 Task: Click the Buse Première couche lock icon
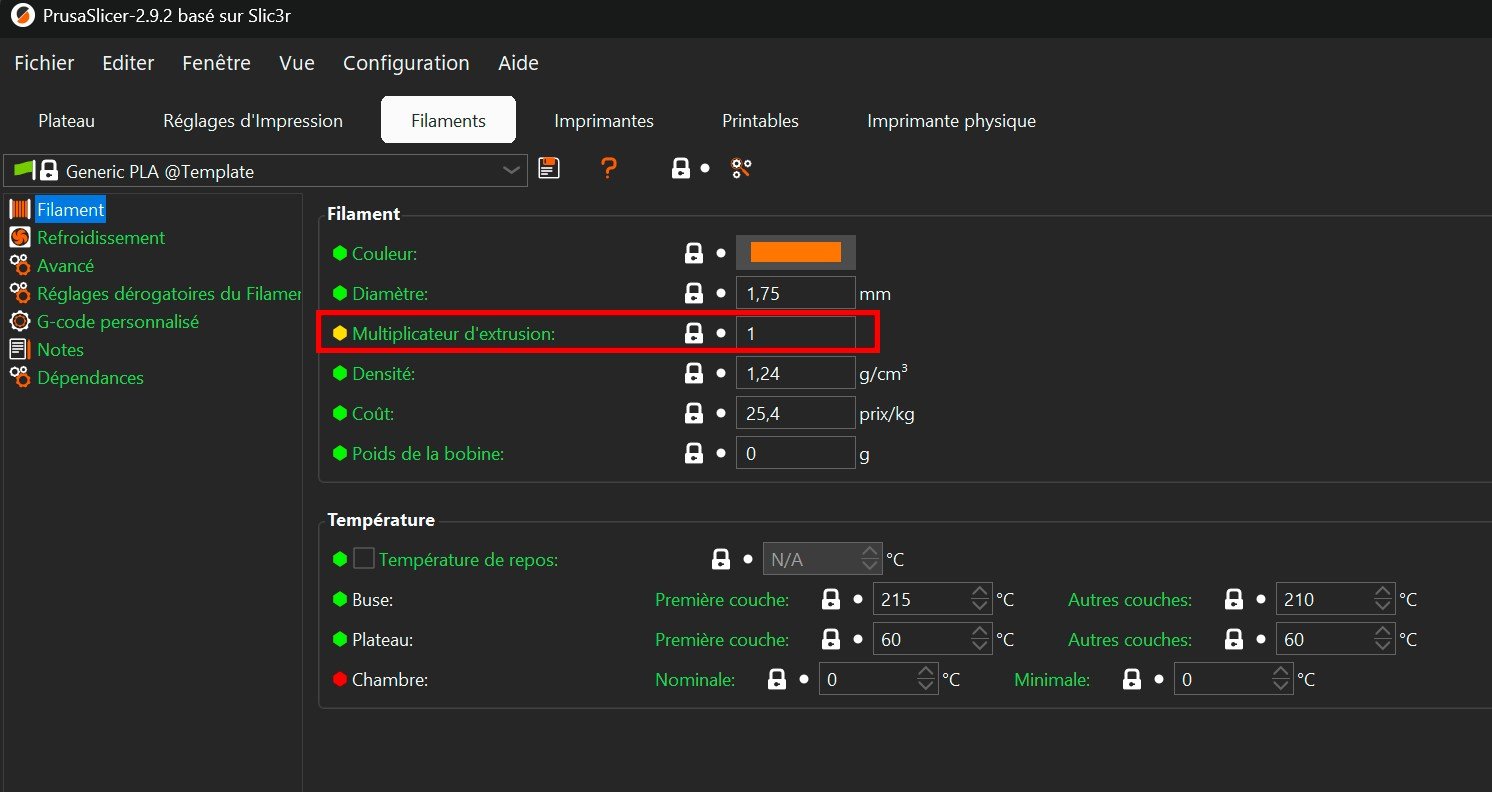(831, 599)
